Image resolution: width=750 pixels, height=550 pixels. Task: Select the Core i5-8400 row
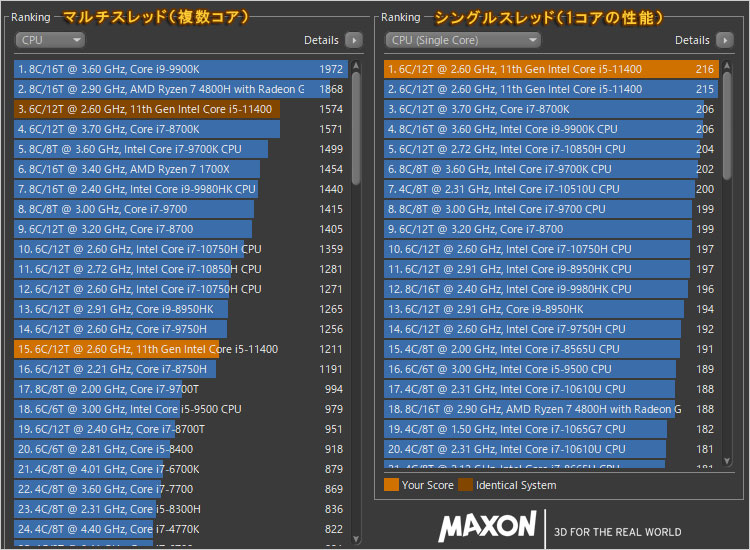pos(181,449)
